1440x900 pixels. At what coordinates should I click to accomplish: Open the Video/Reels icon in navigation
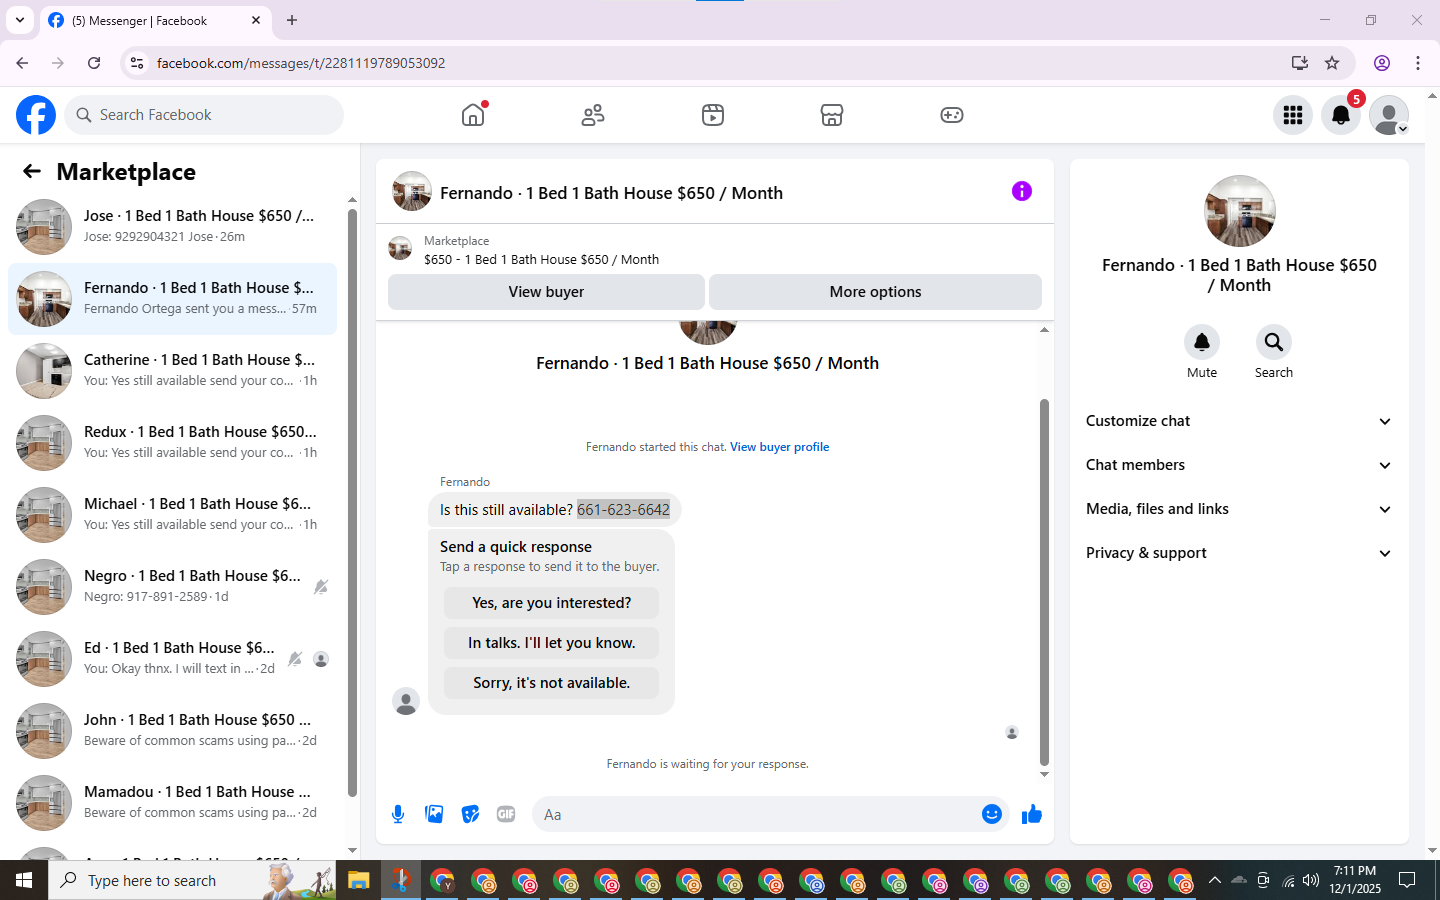click(x=713, y=115)
